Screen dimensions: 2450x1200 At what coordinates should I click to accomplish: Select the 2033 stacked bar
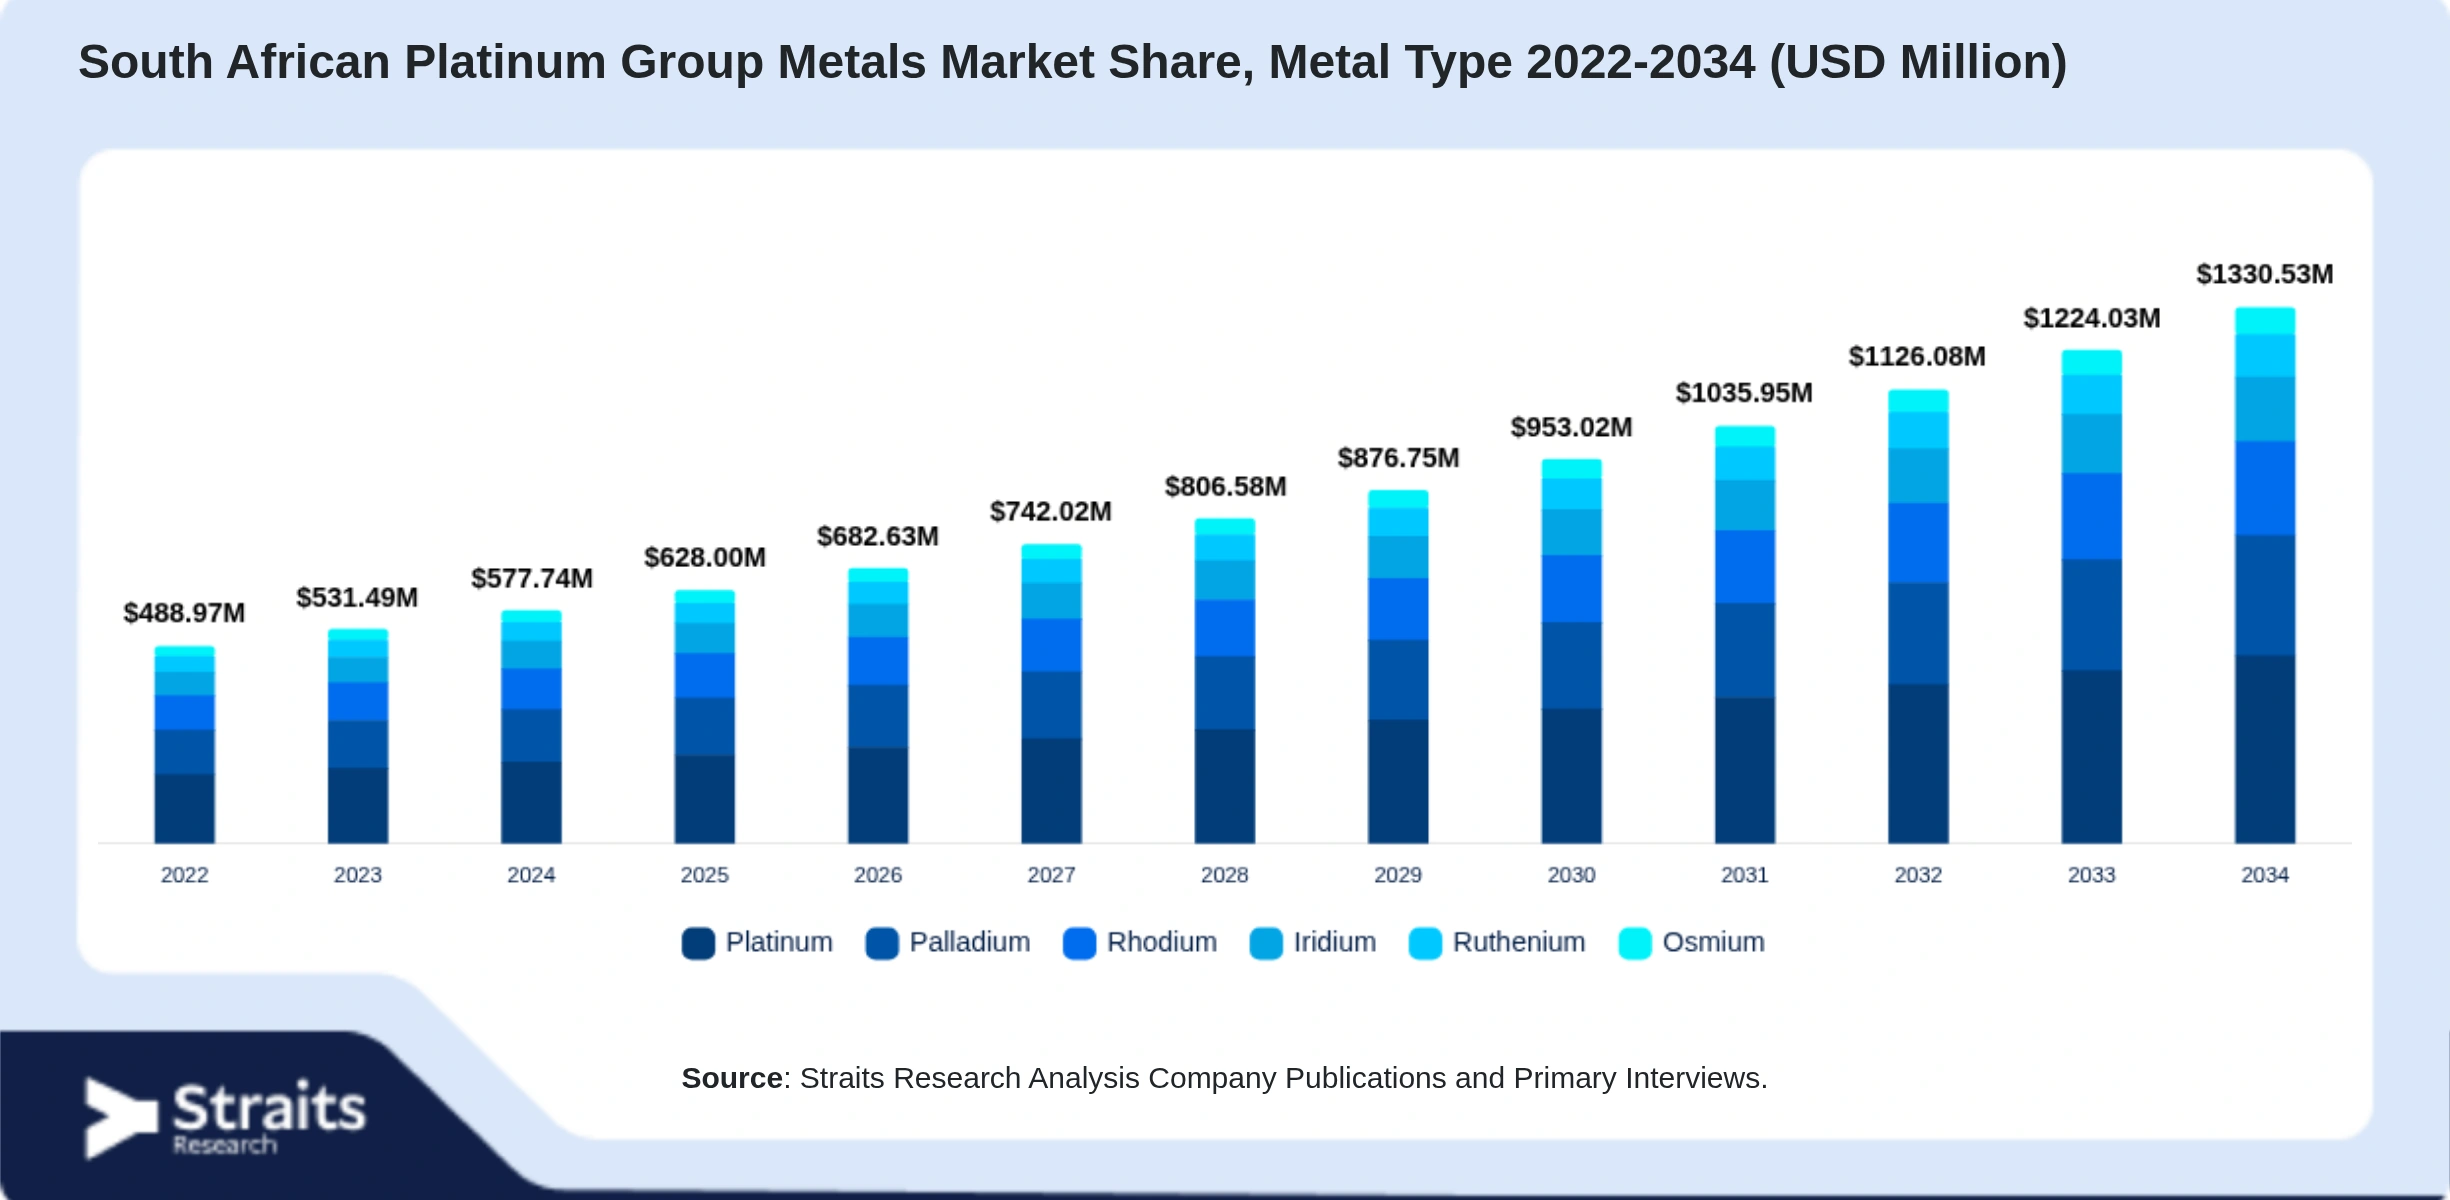[x=2092, y=597]
